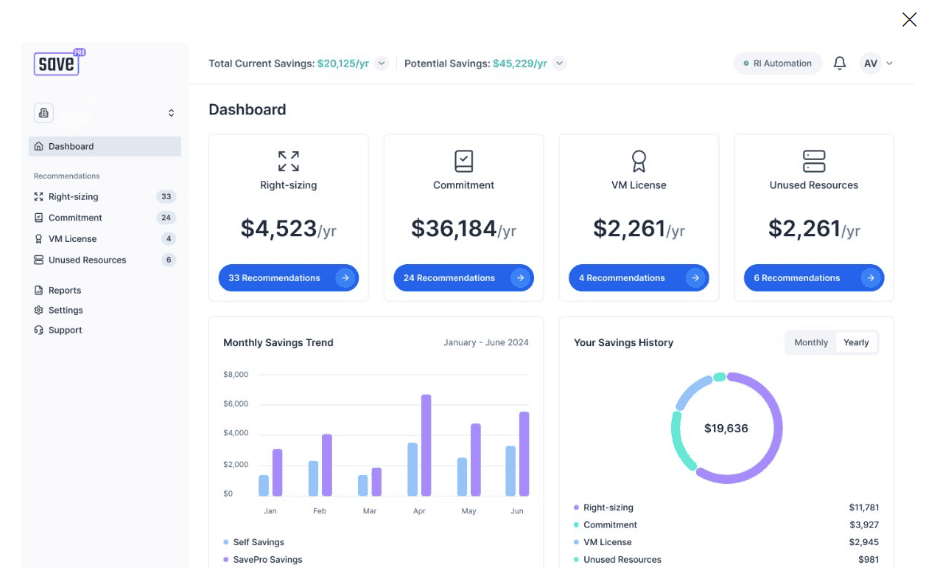Click the Unused Resources server icon
This screenshot has height=568, width=937.
pos(813,161)
